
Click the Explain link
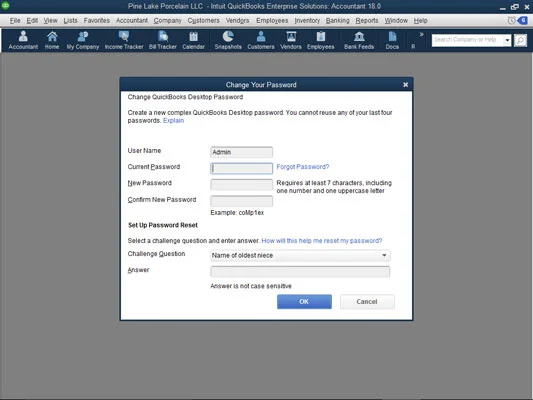click(173, 121)
